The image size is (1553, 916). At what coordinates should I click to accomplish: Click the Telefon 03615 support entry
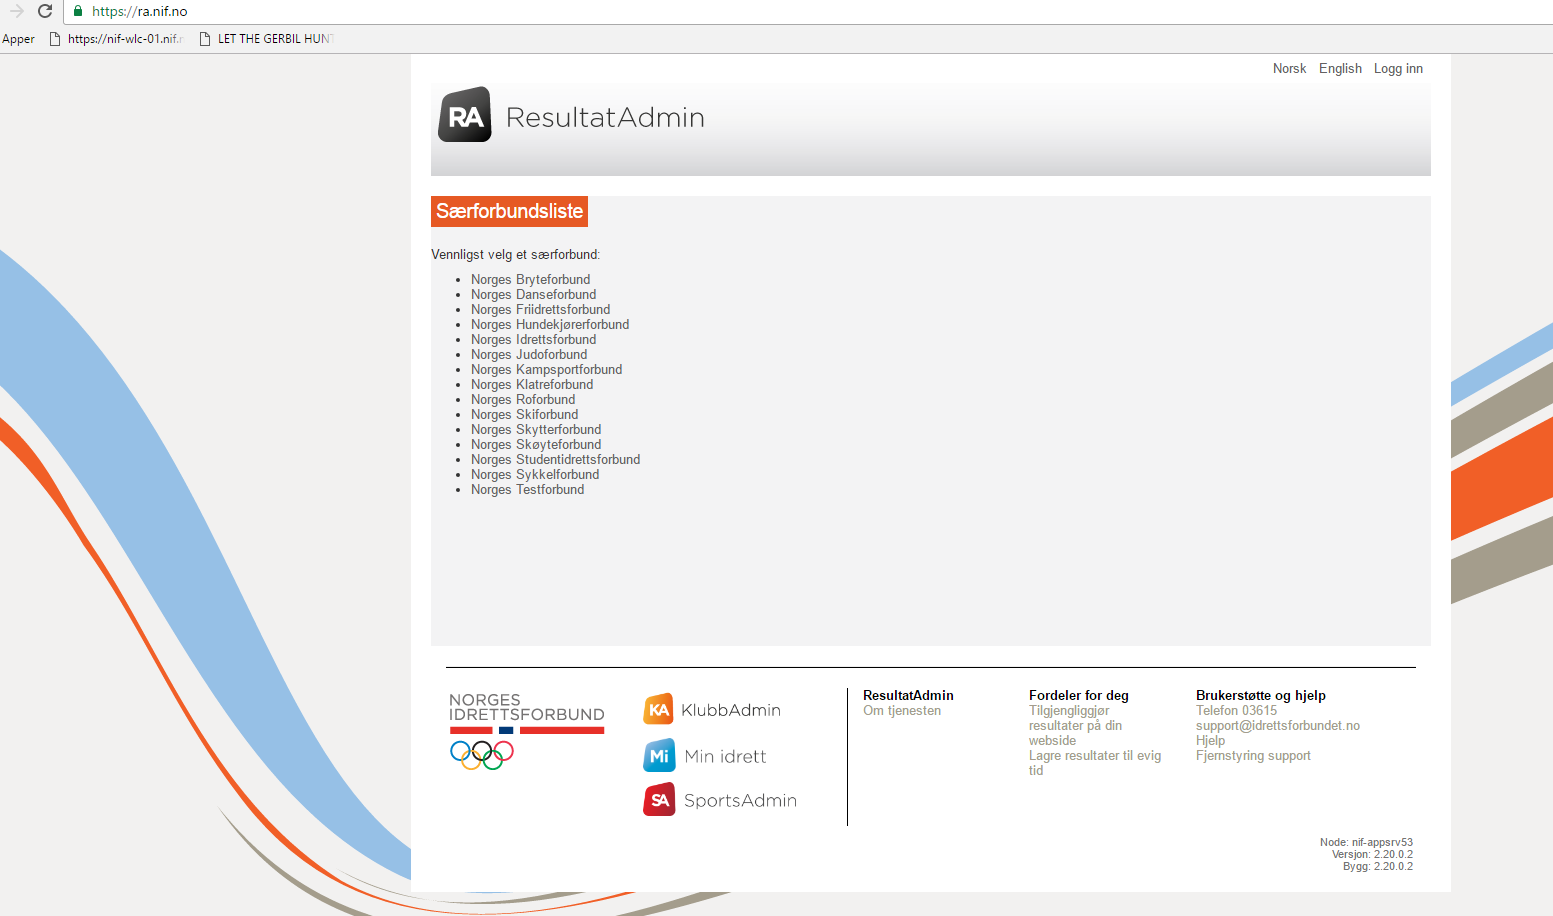click(x=1236, y=710)
